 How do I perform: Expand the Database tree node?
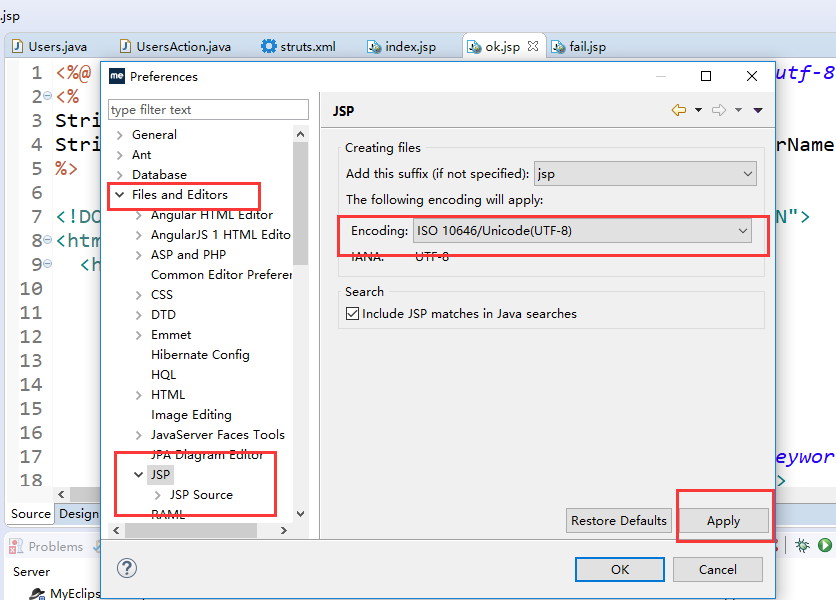tap(119, 175)
